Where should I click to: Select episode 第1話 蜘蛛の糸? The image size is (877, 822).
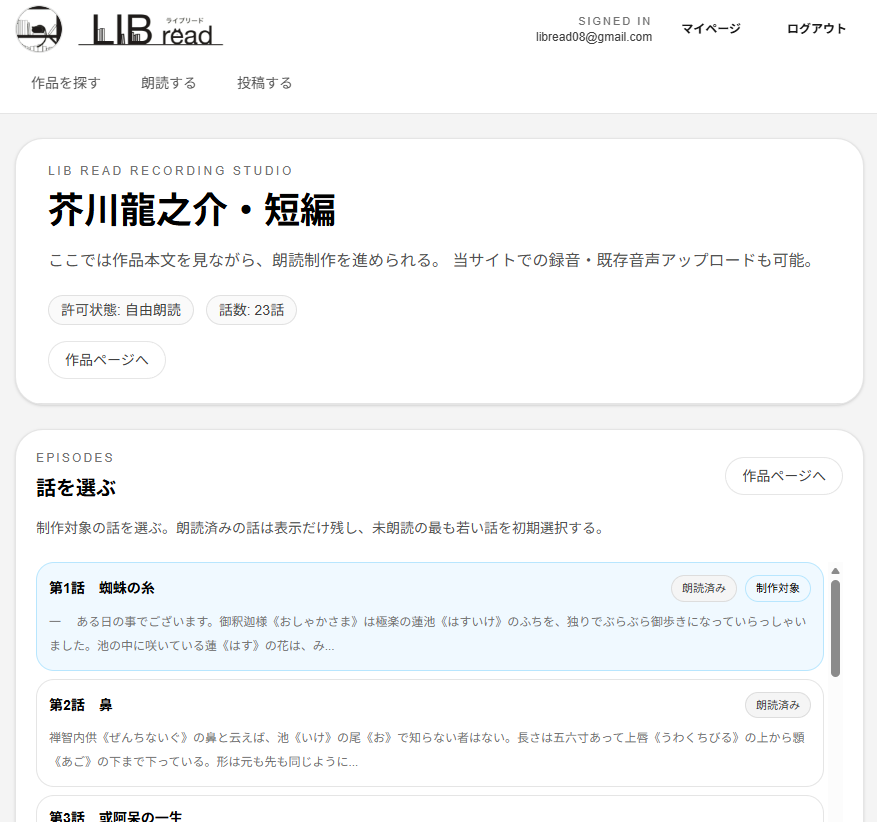[430, 616]
